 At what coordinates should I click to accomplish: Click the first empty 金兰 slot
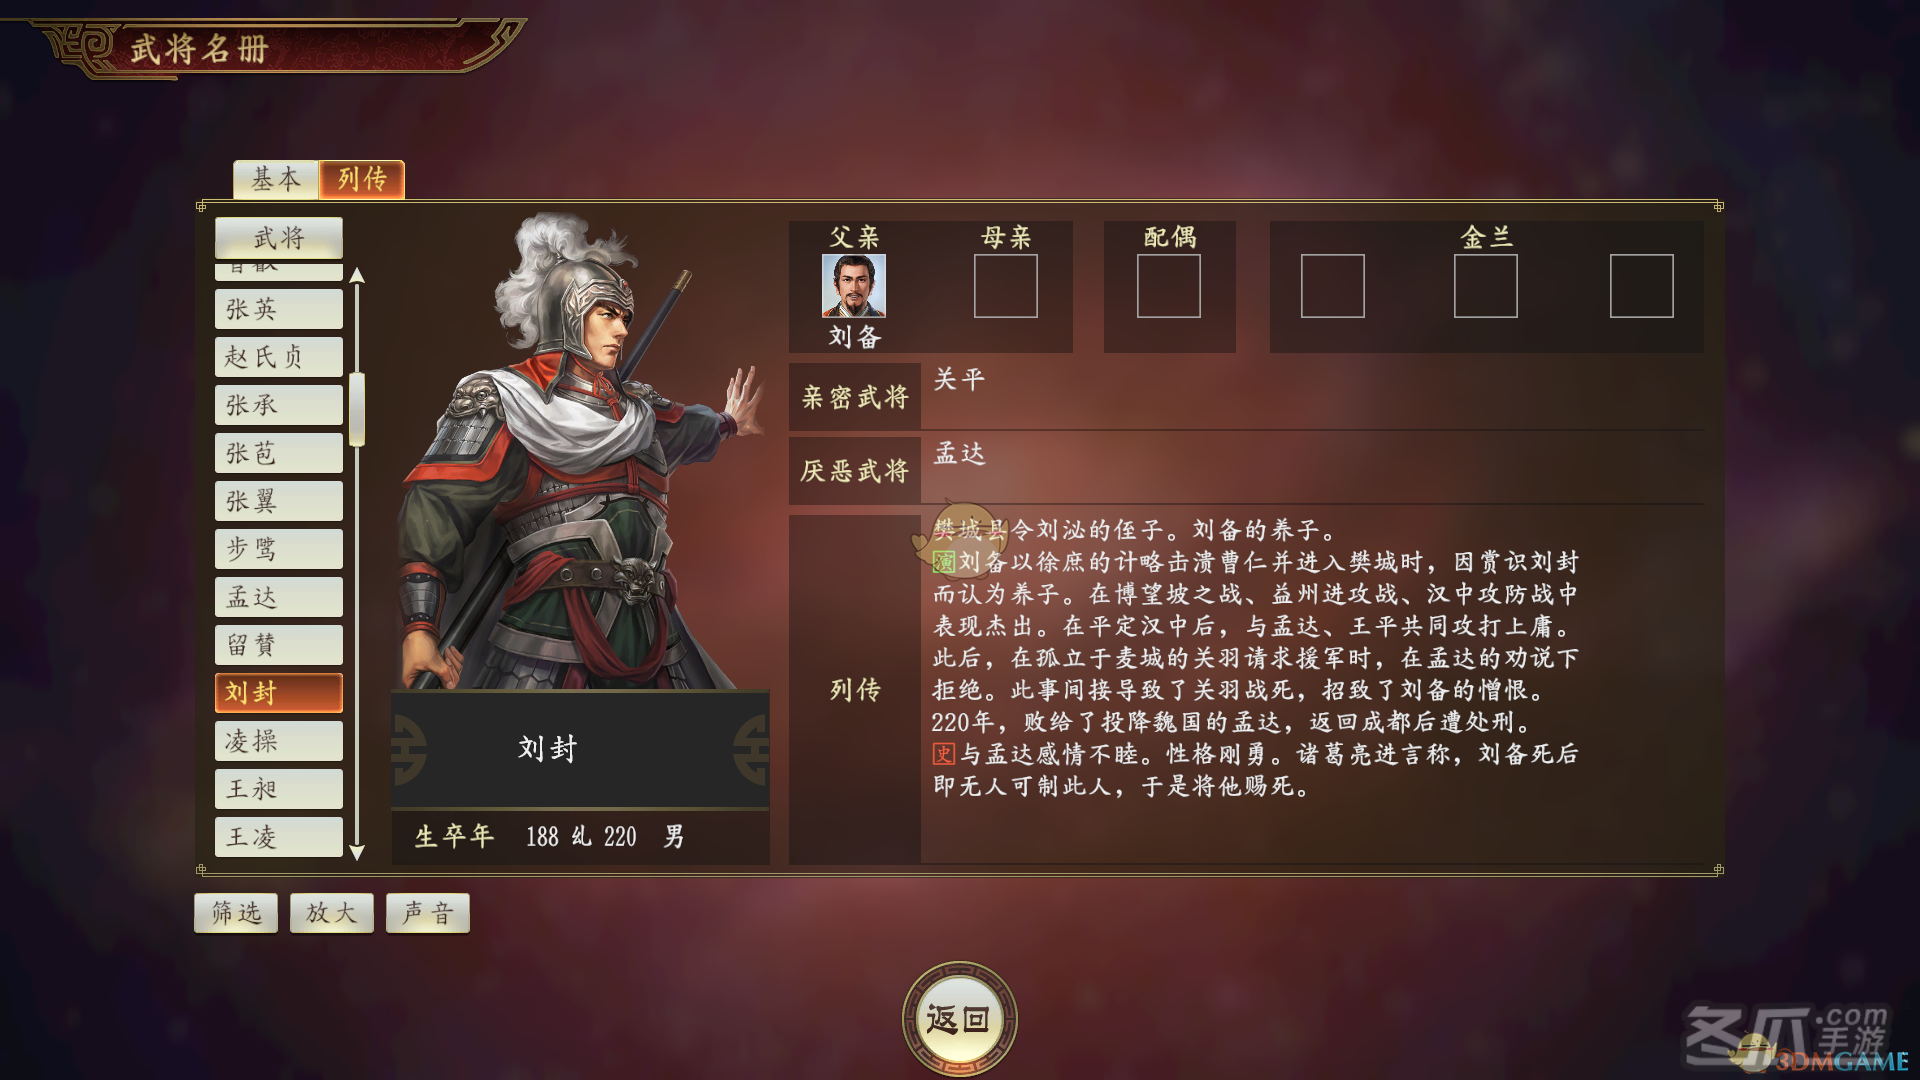coord(1332,285)
